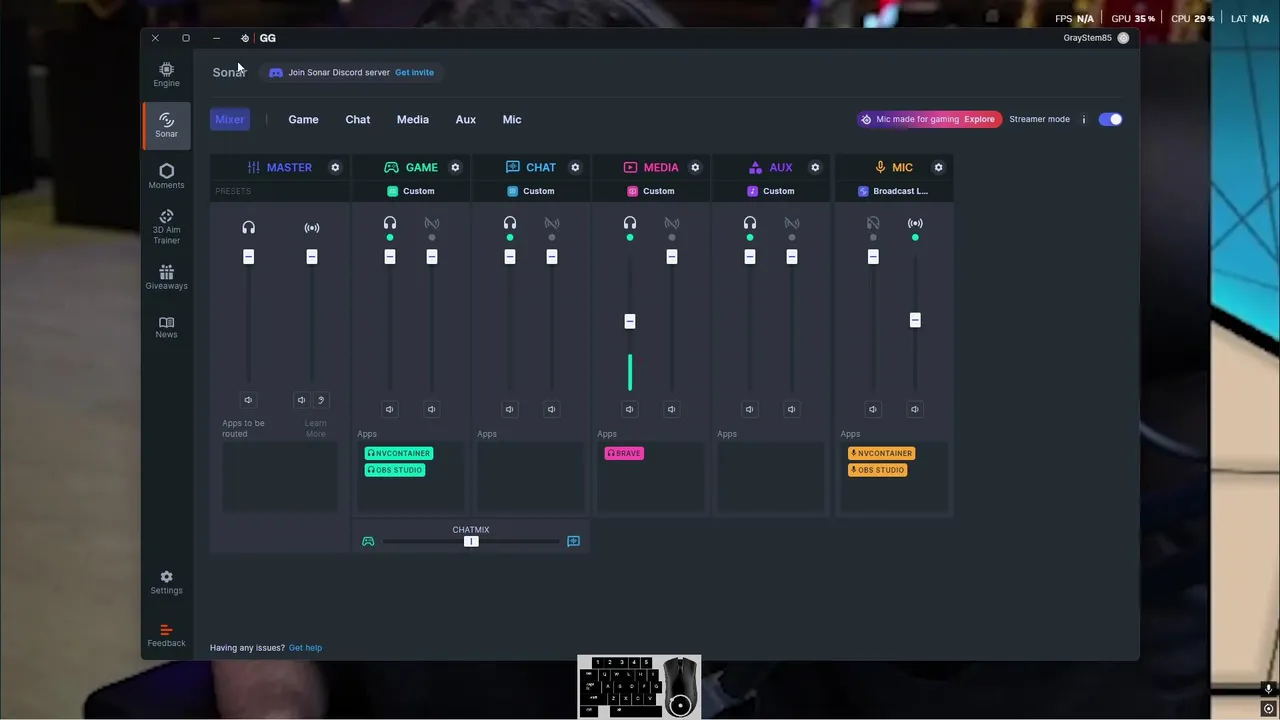Open the Engine section in sidebar
Screen dimensions: 1280x720
(x=166, y=74)
